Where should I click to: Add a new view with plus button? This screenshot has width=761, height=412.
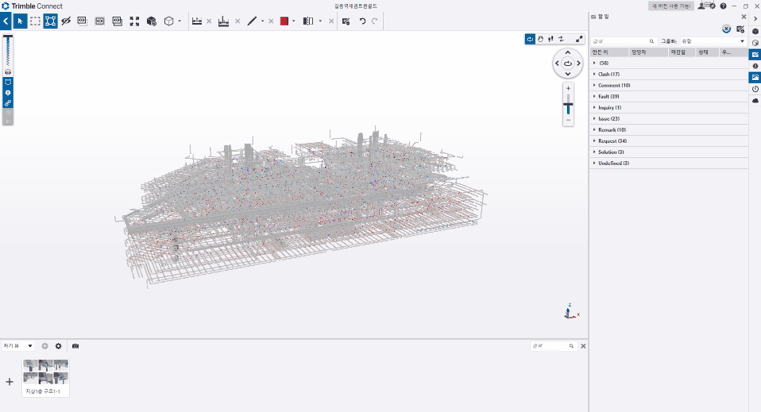pos(9,382)
